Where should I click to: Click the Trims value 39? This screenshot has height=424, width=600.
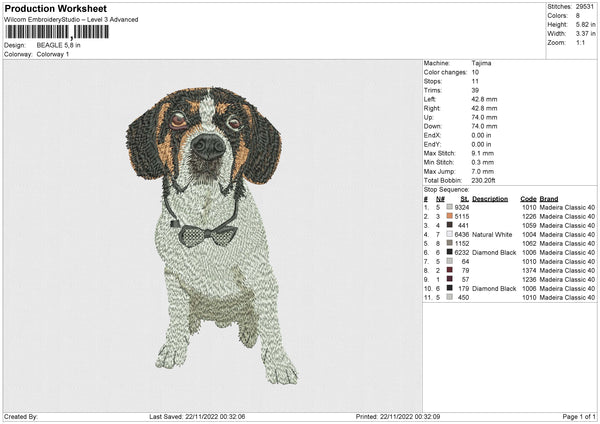point(475,90)
